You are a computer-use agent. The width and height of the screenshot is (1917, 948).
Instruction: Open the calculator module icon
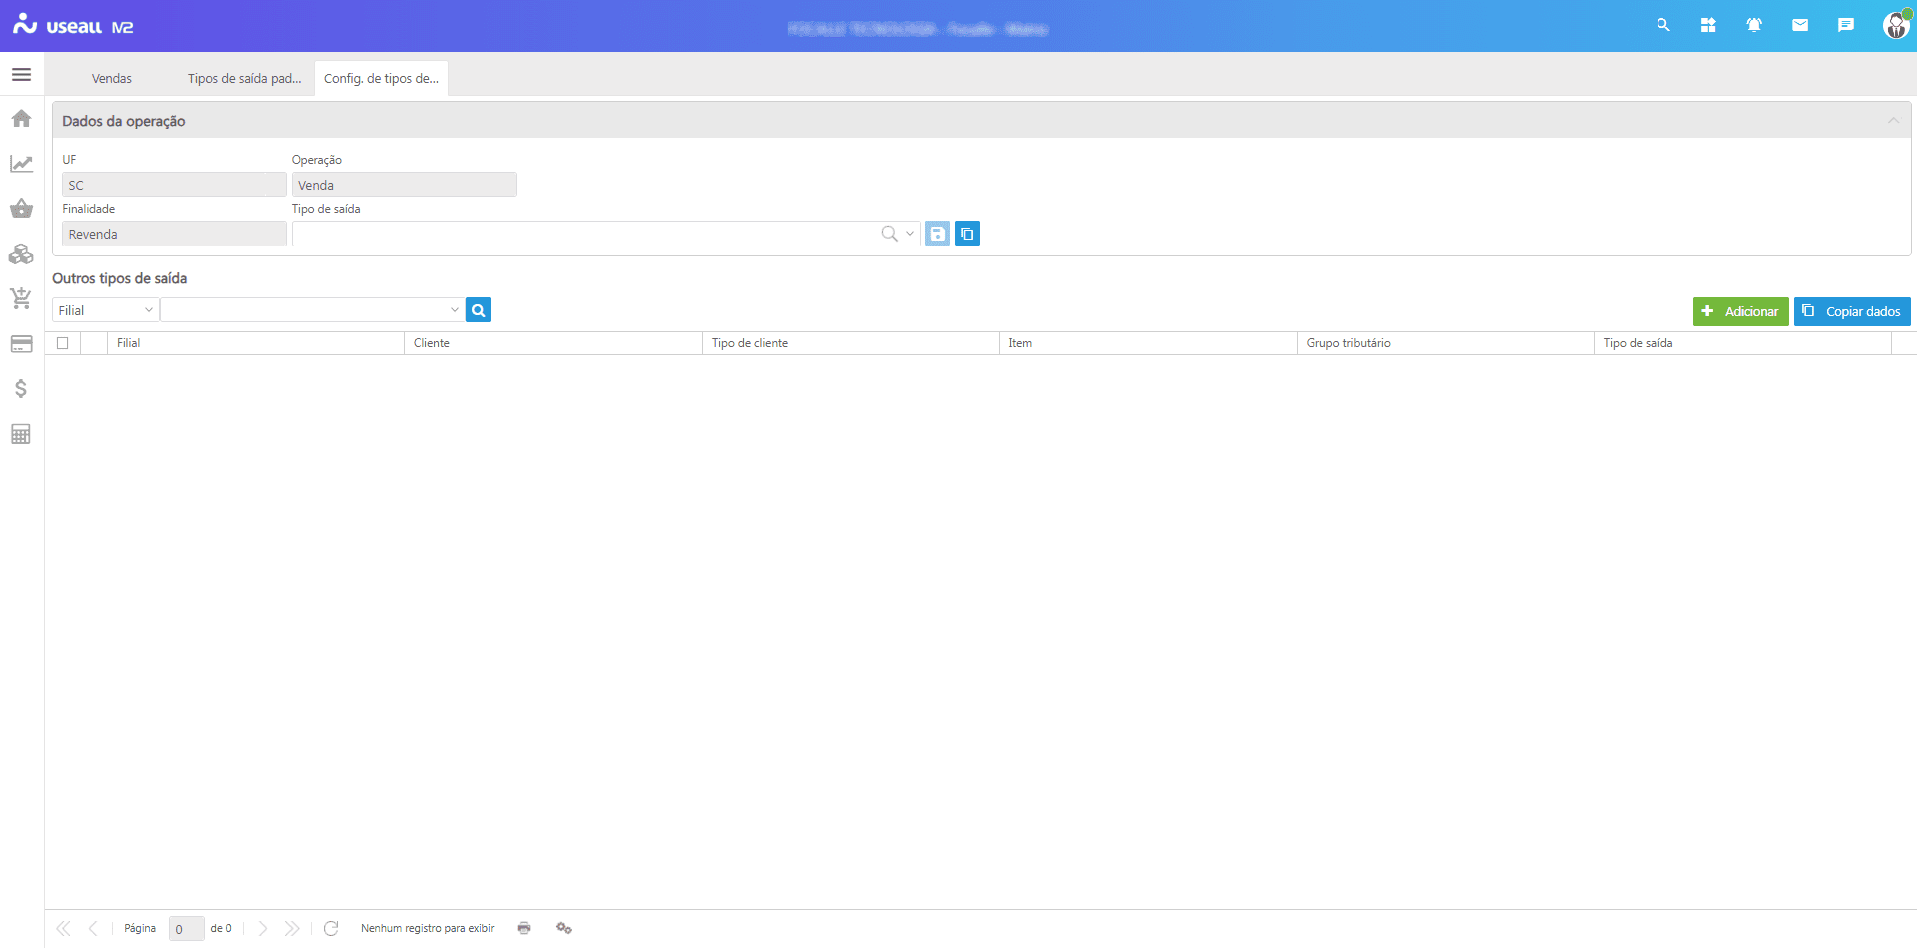(21, 433)
